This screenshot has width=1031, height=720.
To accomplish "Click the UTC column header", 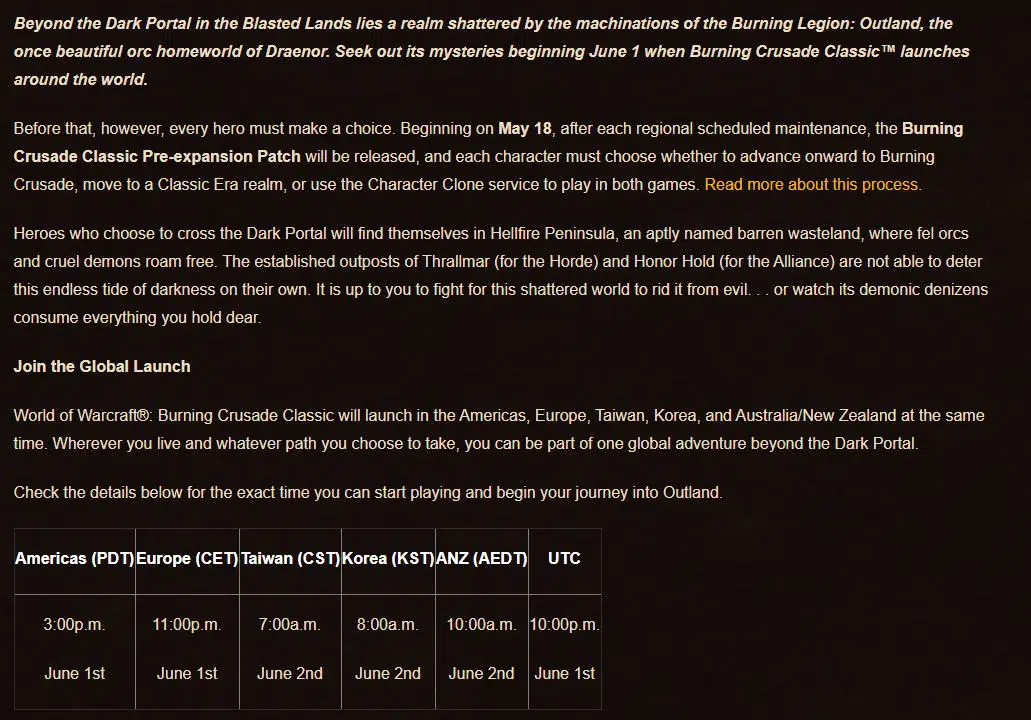I will point(564,558).
